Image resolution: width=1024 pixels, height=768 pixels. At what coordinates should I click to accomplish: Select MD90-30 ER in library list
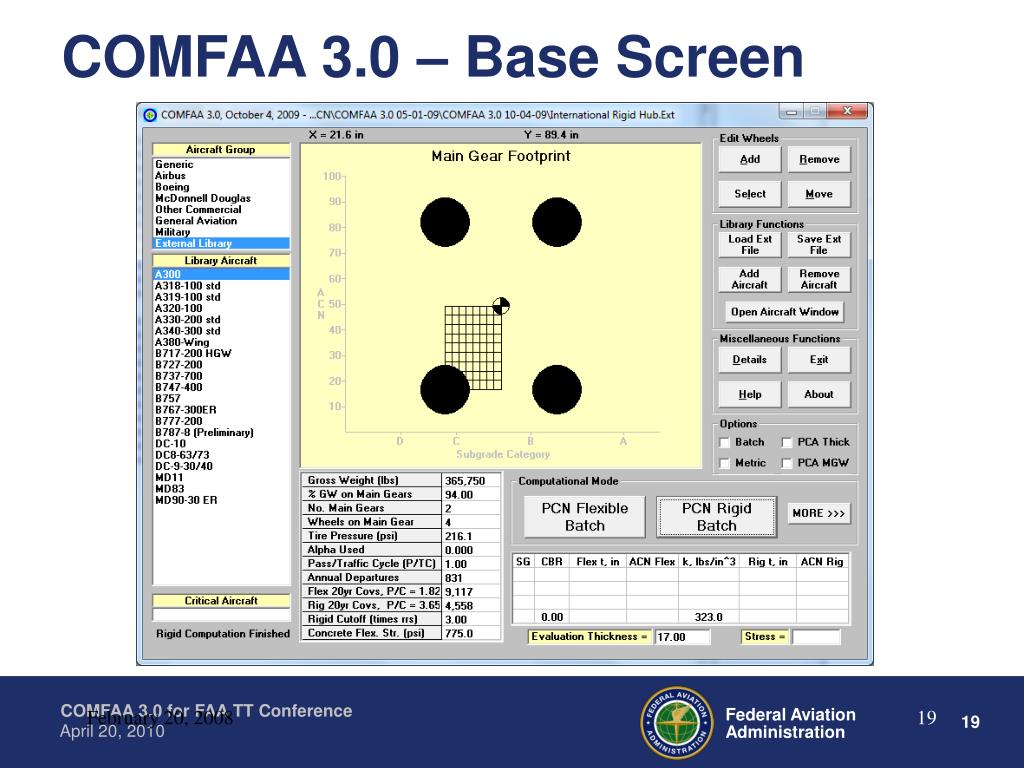(221, 500)
